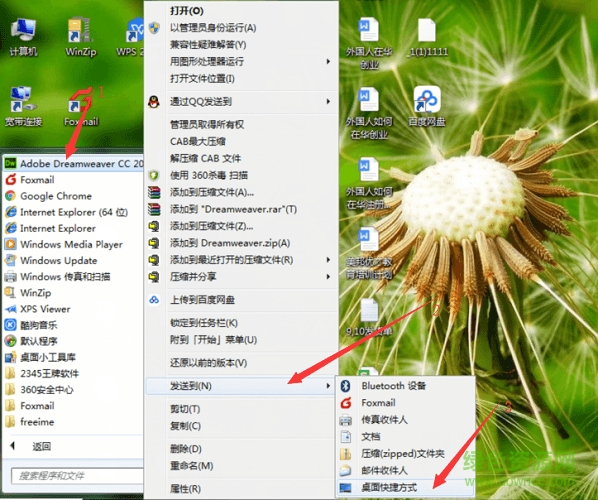Select the 百度网盘 desktop shortcut
Viewport: 598px width, 500px height.
[427, 106]
